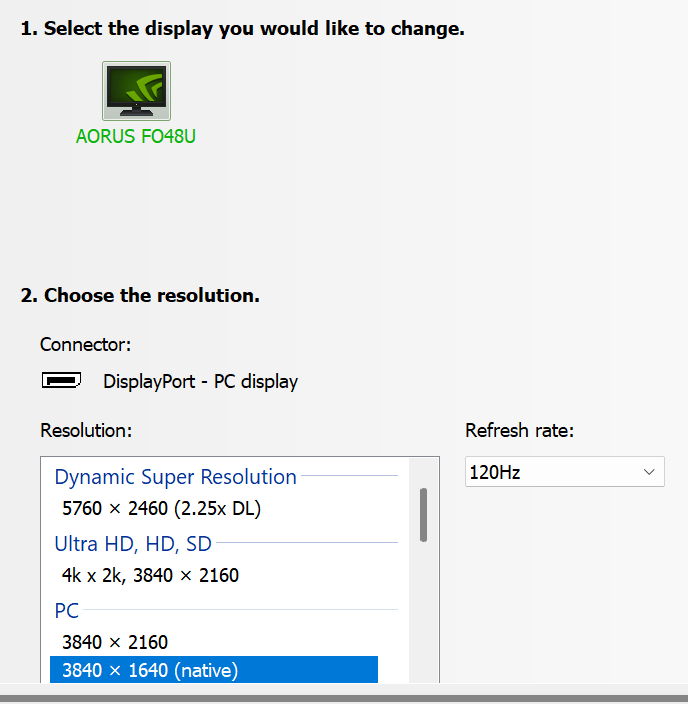Select the 3840 × 1640 (native) resolution

tap(214, 670)
